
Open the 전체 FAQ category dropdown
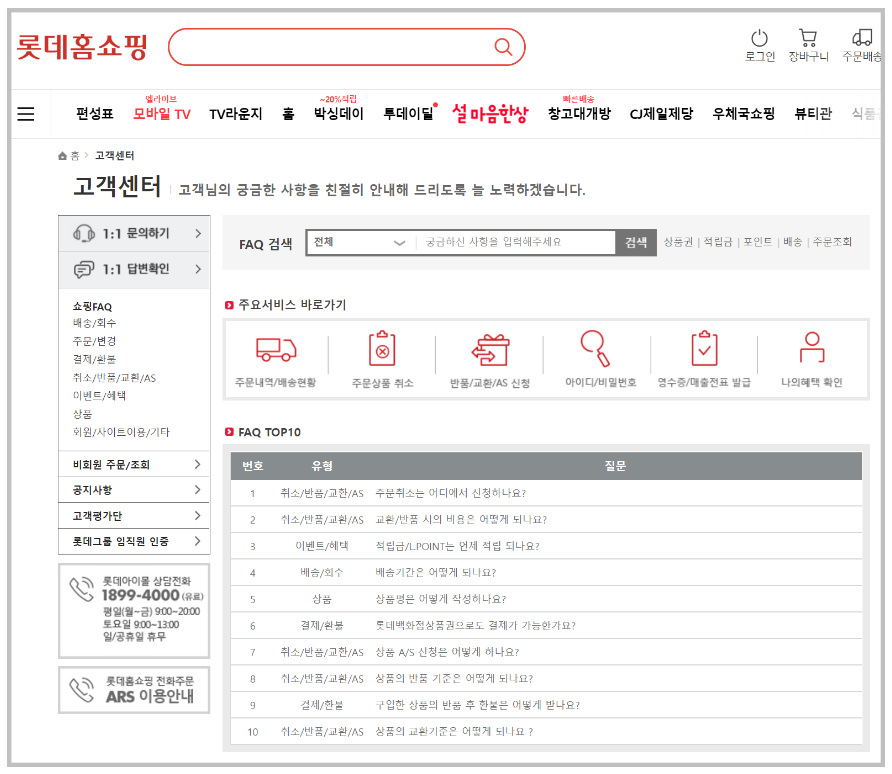point(361,242)
